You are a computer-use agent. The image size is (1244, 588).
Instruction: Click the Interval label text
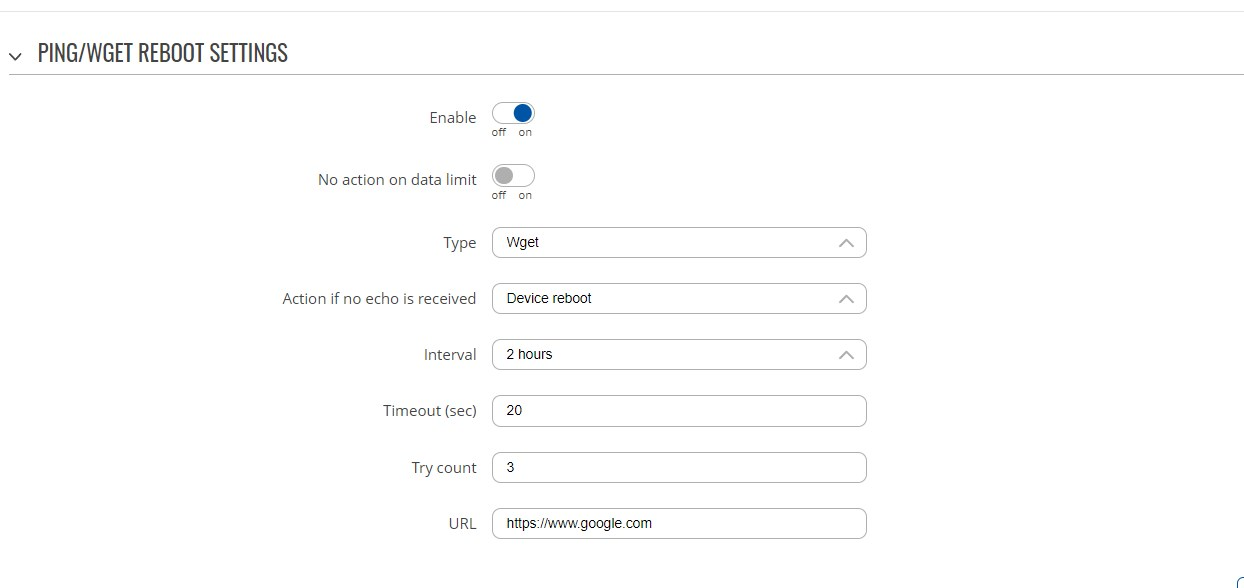click(x=450, y=355)
